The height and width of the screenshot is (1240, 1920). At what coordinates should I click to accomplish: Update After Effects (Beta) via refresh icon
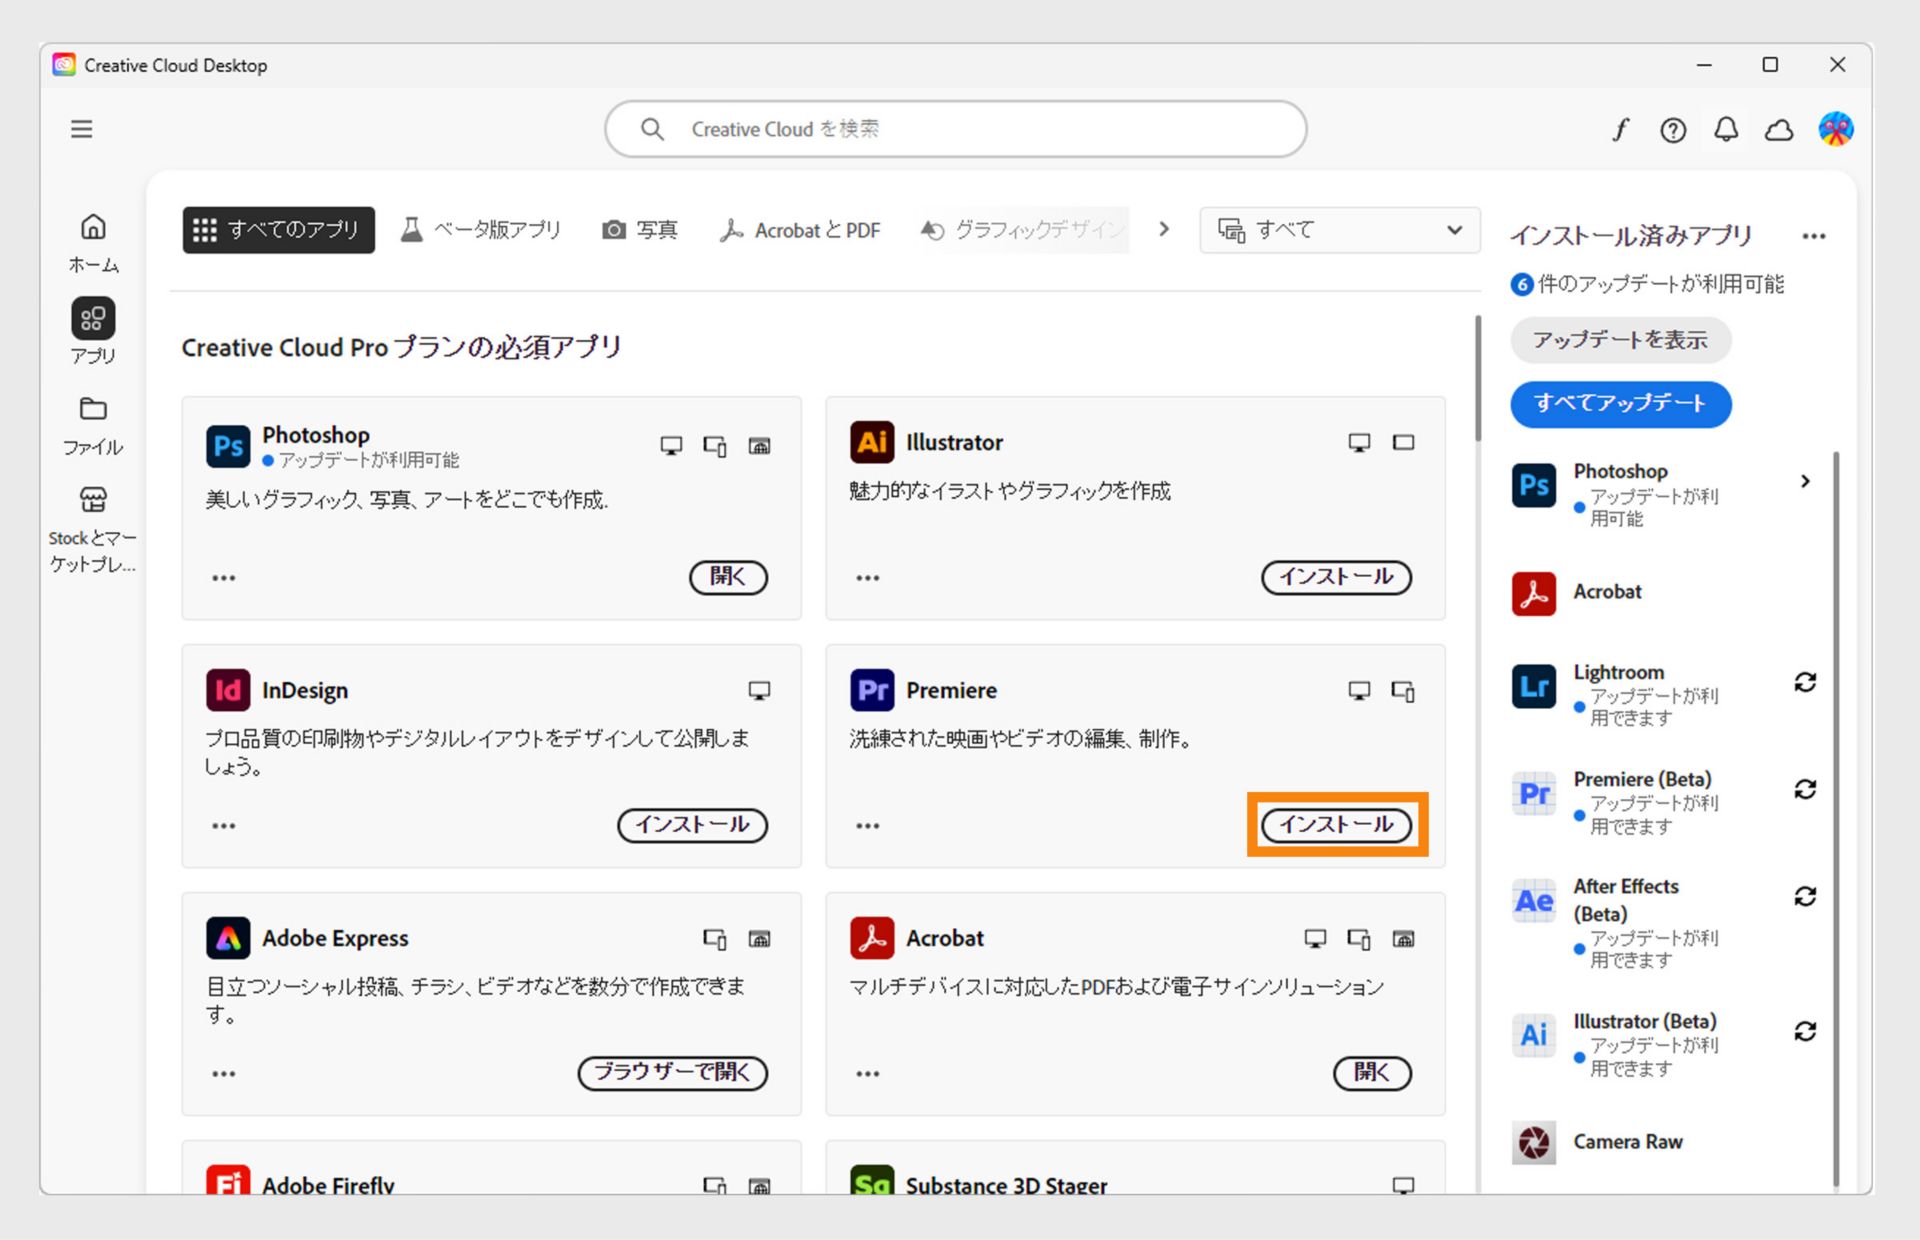click(1805, 896)
